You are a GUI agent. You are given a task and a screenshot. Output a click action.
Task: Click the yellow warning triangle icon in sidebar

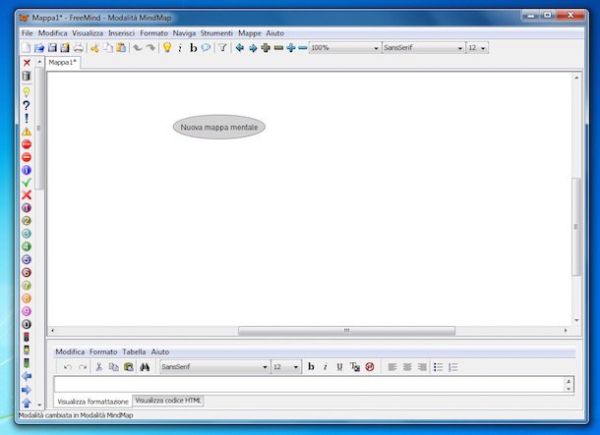pyautogui.click(x=26, y=131)
